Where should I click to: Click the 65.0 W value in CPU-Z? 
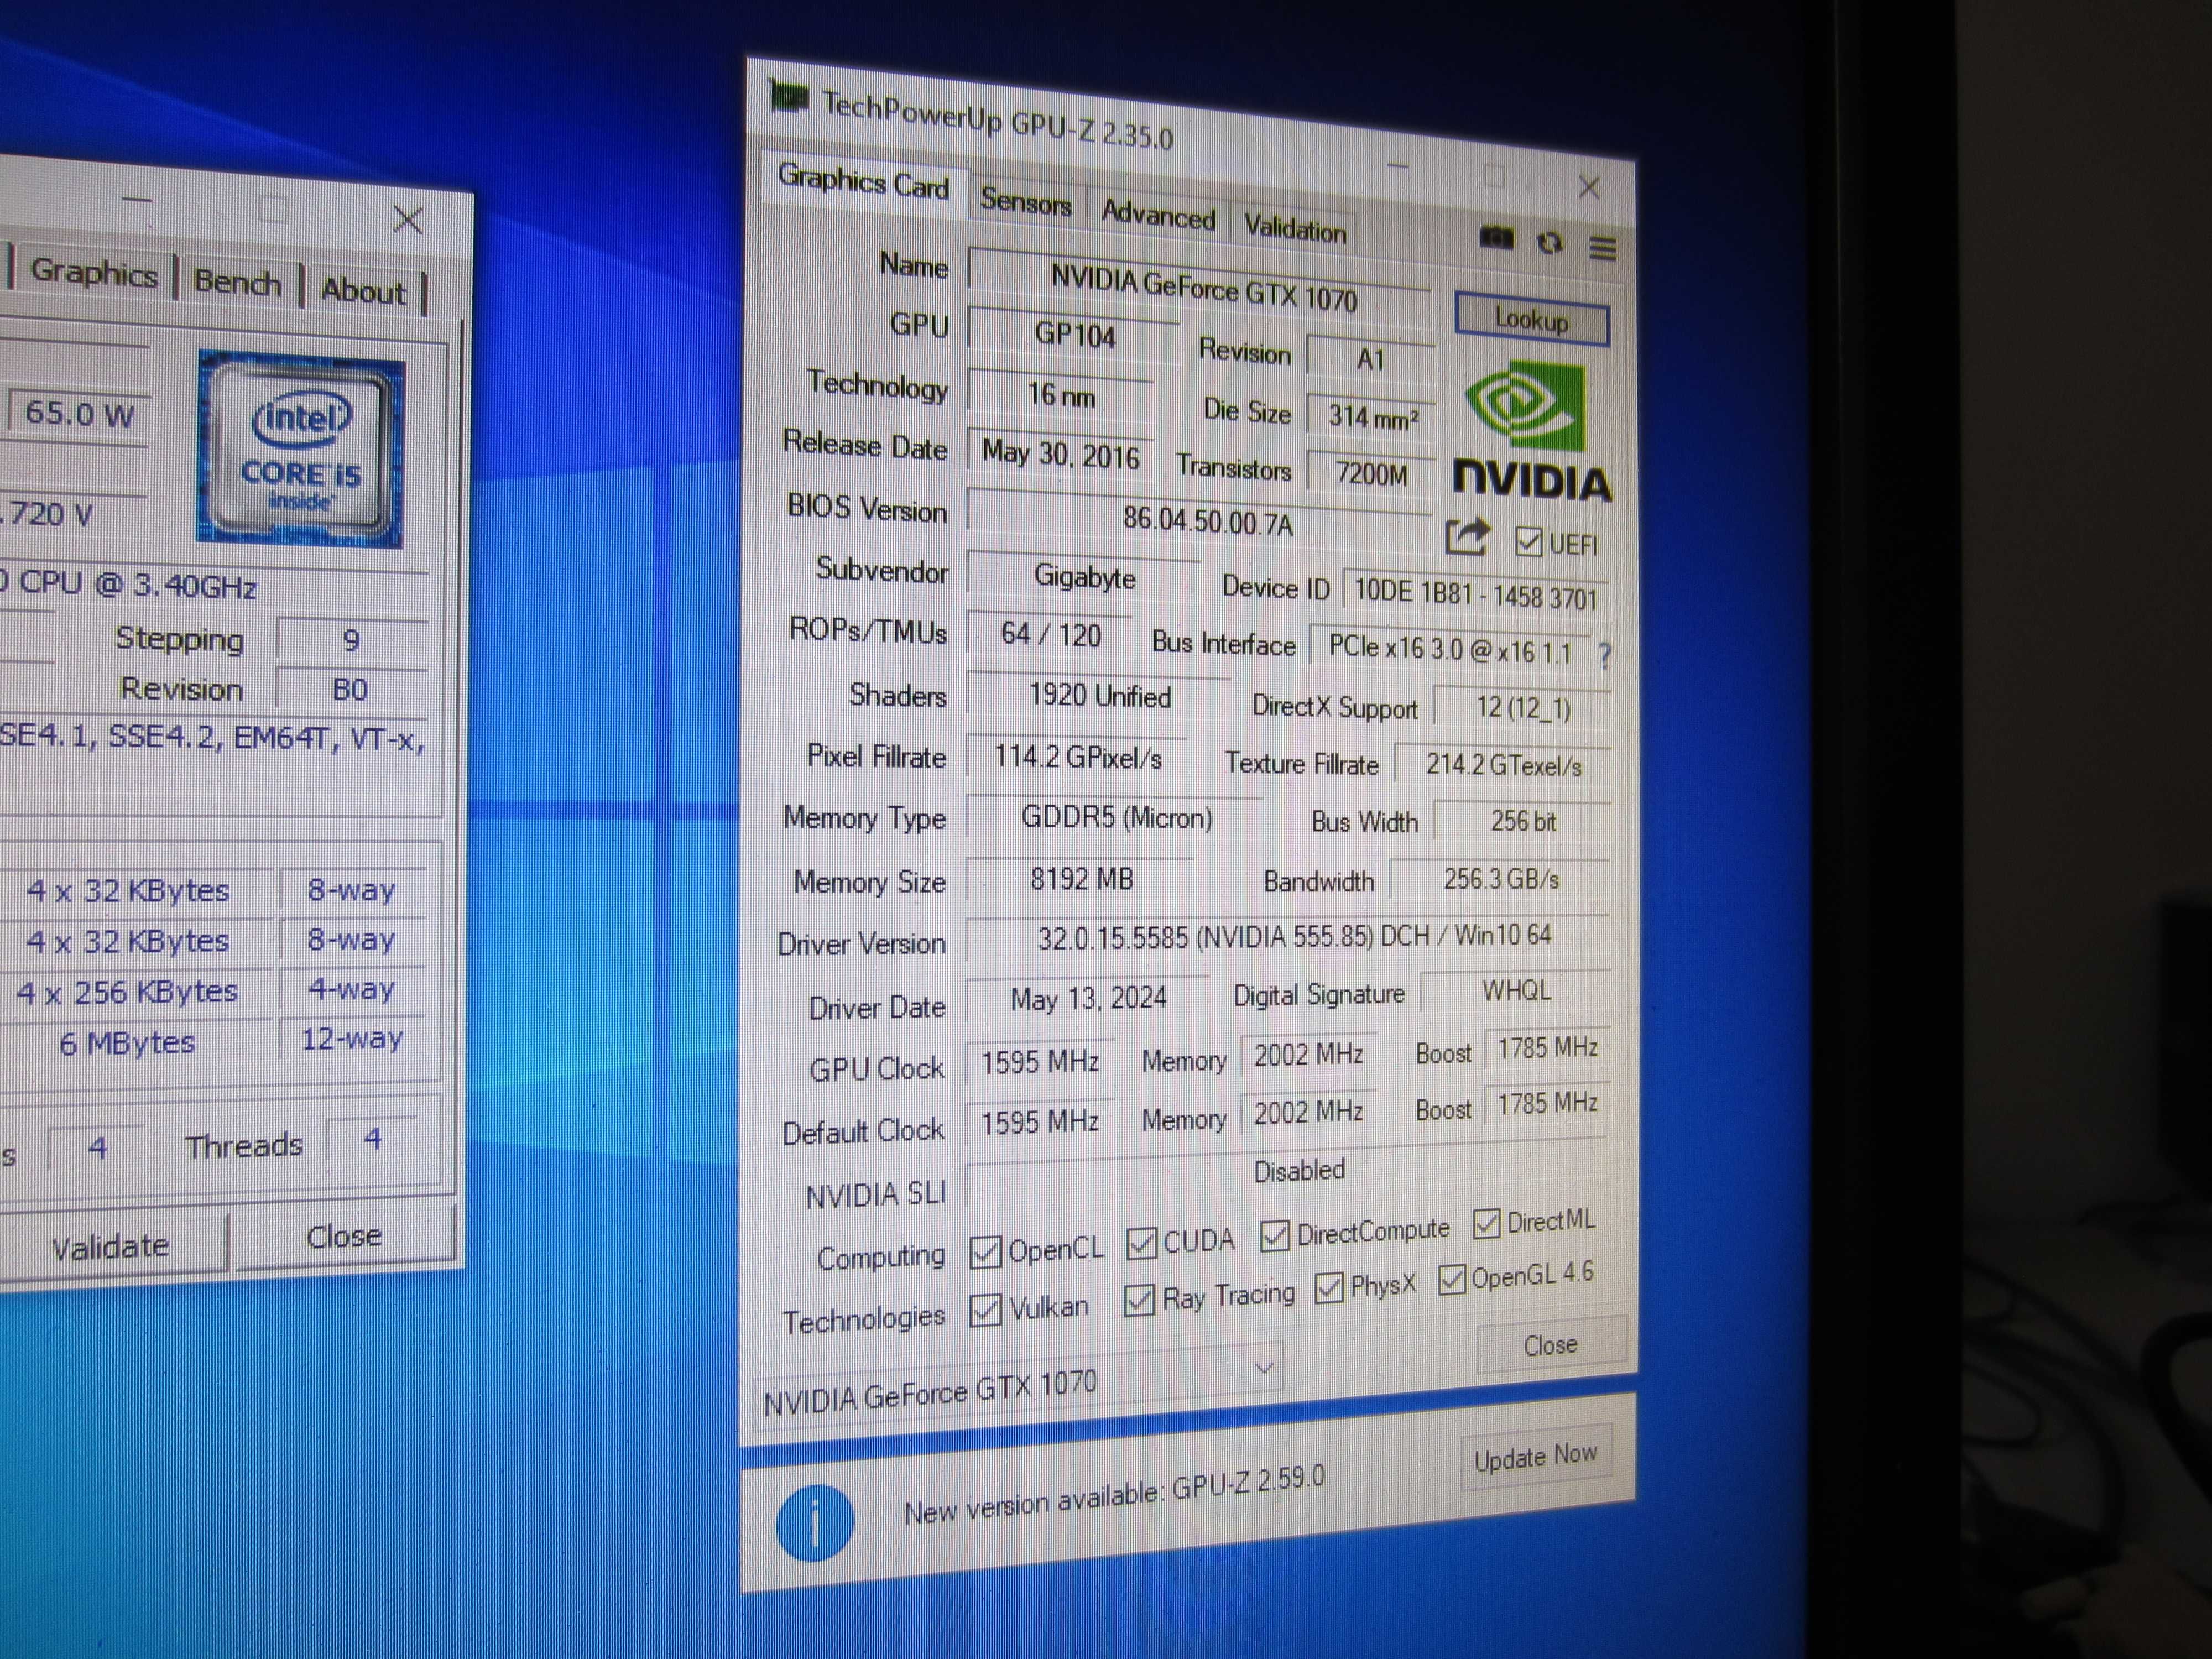click(x=78, y=413)
